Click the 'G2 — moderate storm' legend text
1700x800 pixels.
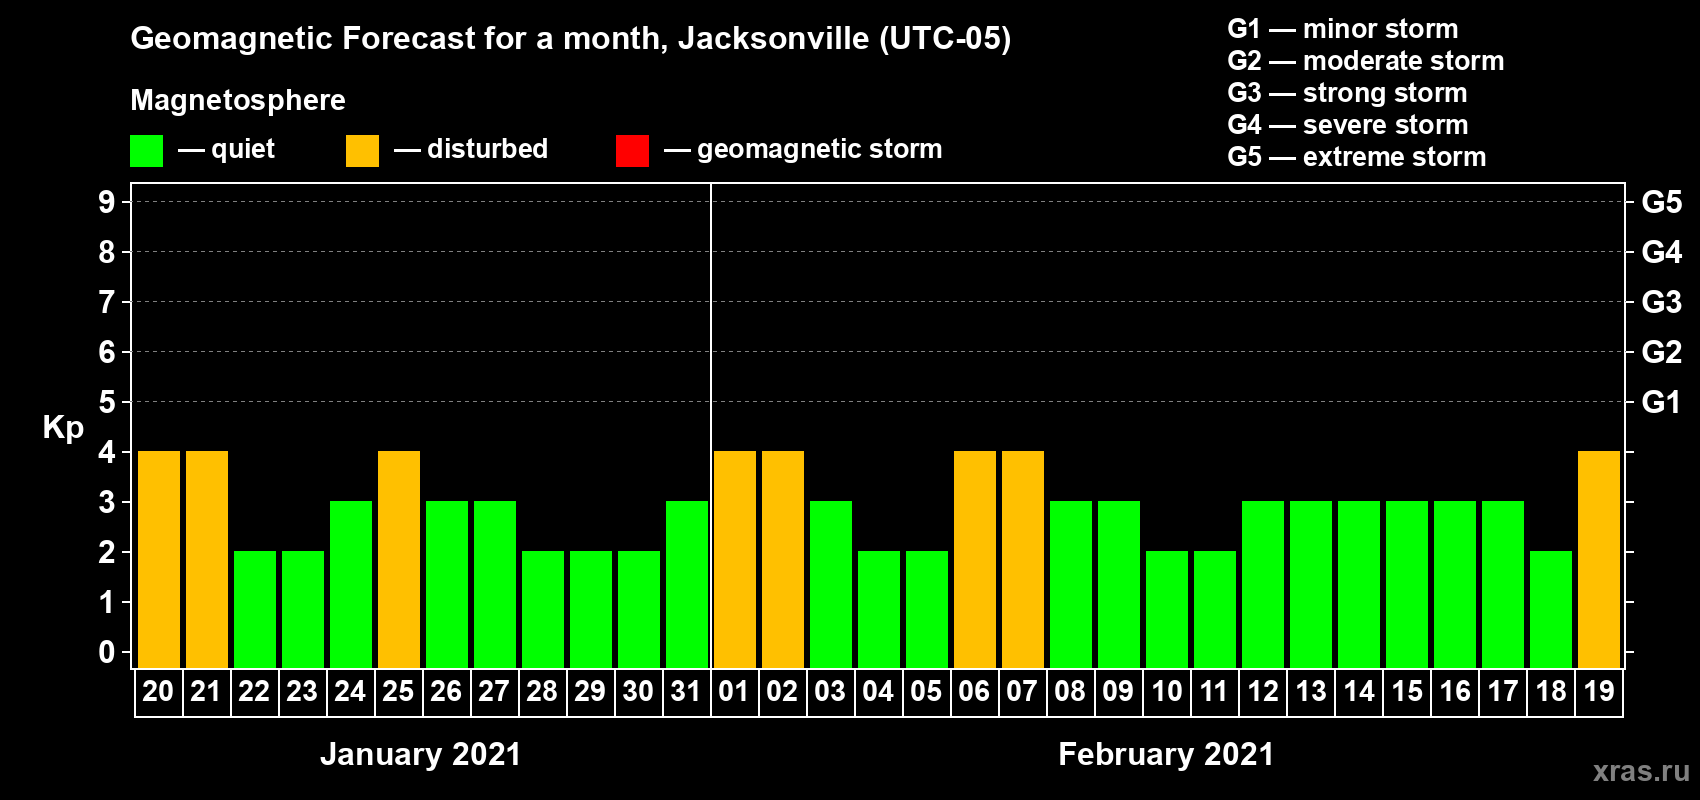1366,61
